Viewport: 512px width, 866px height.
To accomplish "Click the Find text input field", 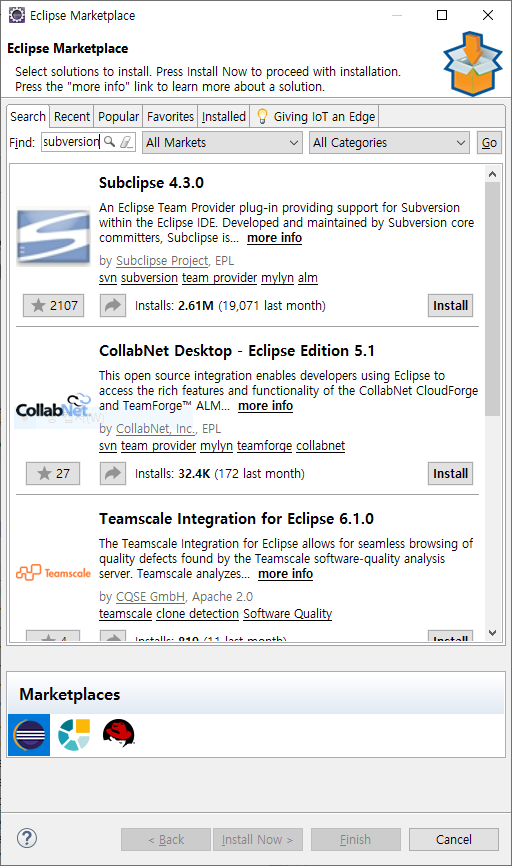I will (x=72, y=142).
